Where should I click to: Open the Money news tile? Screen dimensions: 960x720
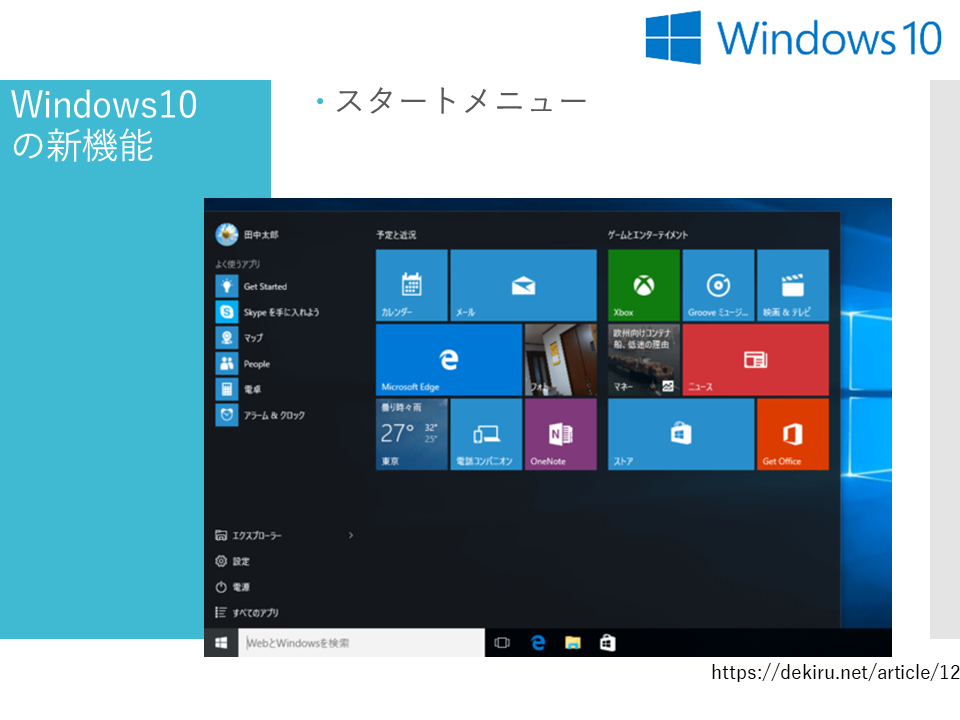(x=643, y=359)
